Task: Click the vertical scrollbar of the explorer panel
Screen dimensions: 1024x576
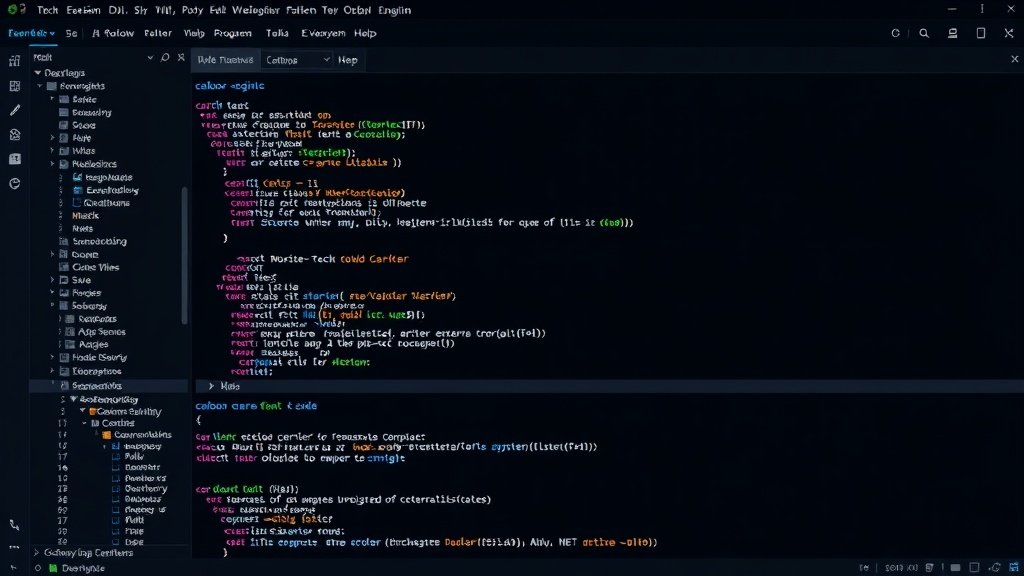Action: tap(185, 255)
